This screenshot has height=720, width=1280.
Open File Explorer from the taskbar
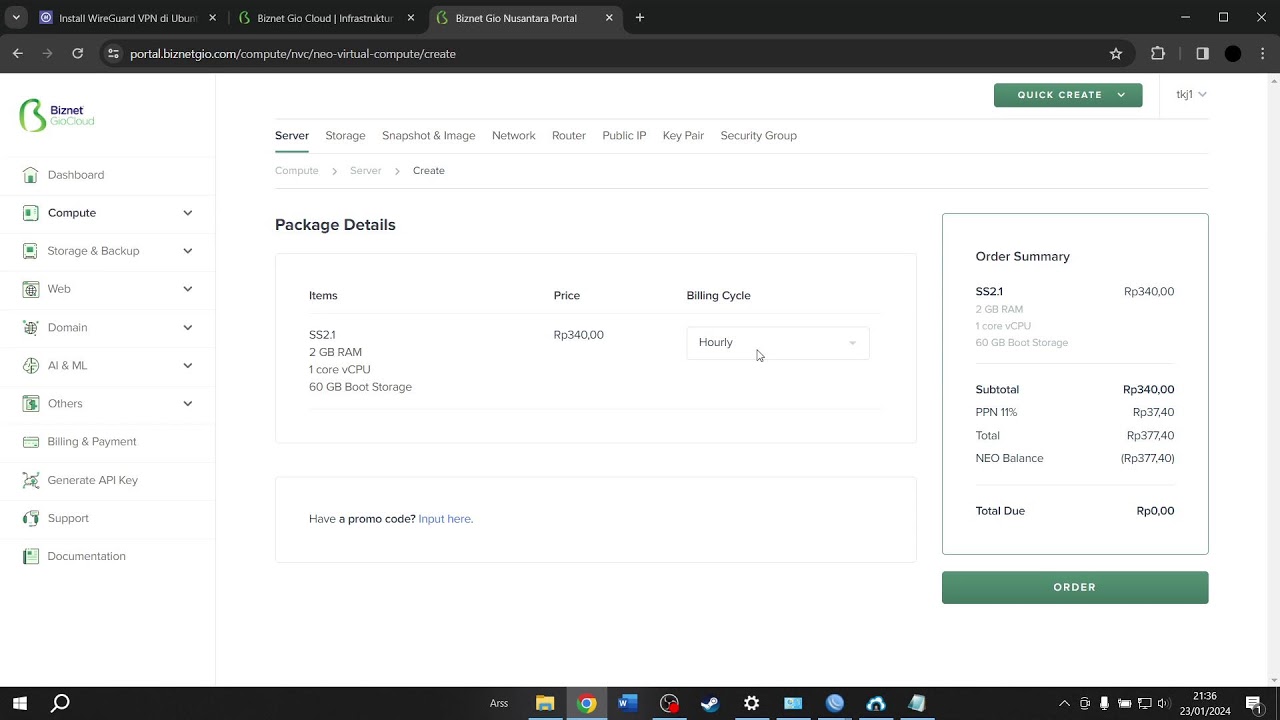(x=545, y=703)
